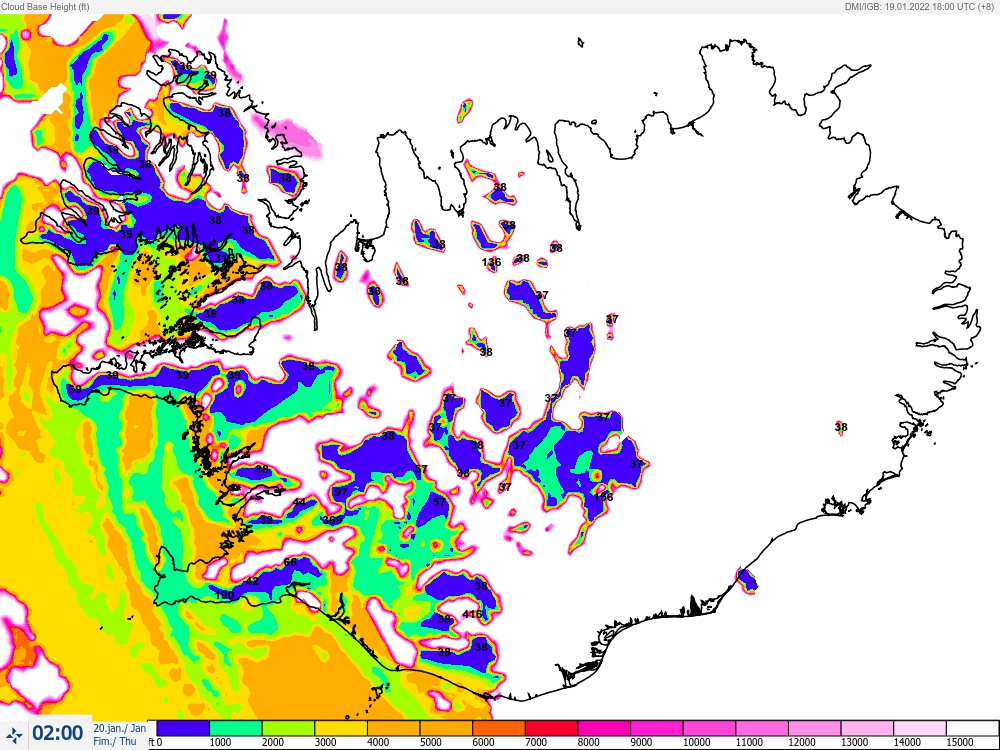Pick the red 7000–8000 ft legend swatch
1000x750 pixels.
click(552, 728)
